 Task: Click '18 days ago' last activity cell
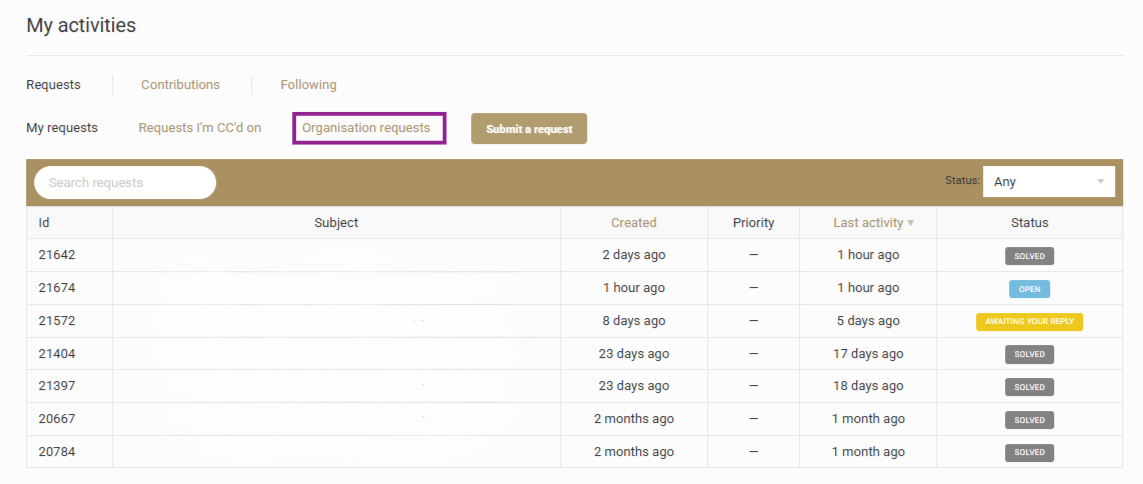click(x=867, y=386)
